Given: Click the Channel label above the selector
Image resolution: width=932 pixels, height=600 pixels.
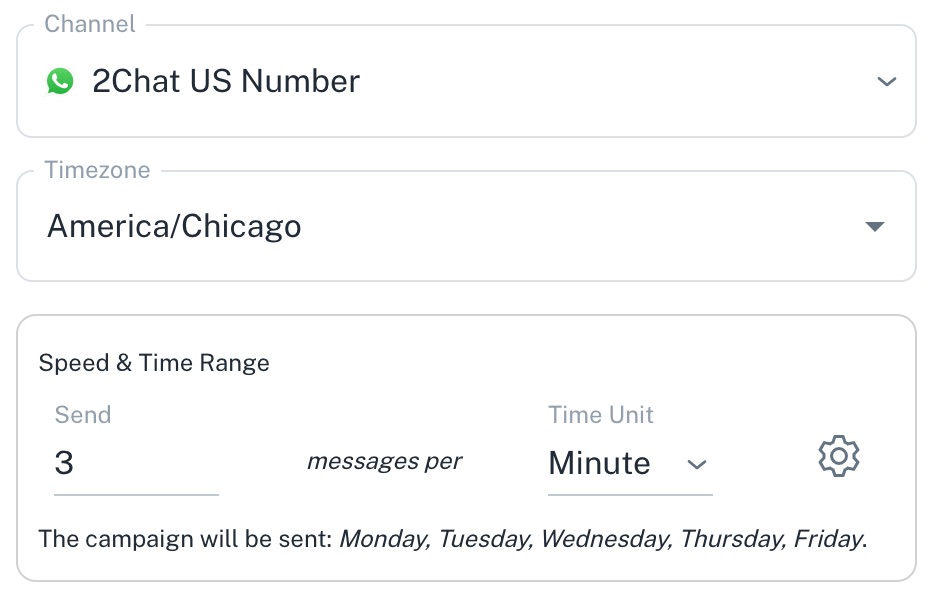Looking at the screenshot, I should coord(89,22).
